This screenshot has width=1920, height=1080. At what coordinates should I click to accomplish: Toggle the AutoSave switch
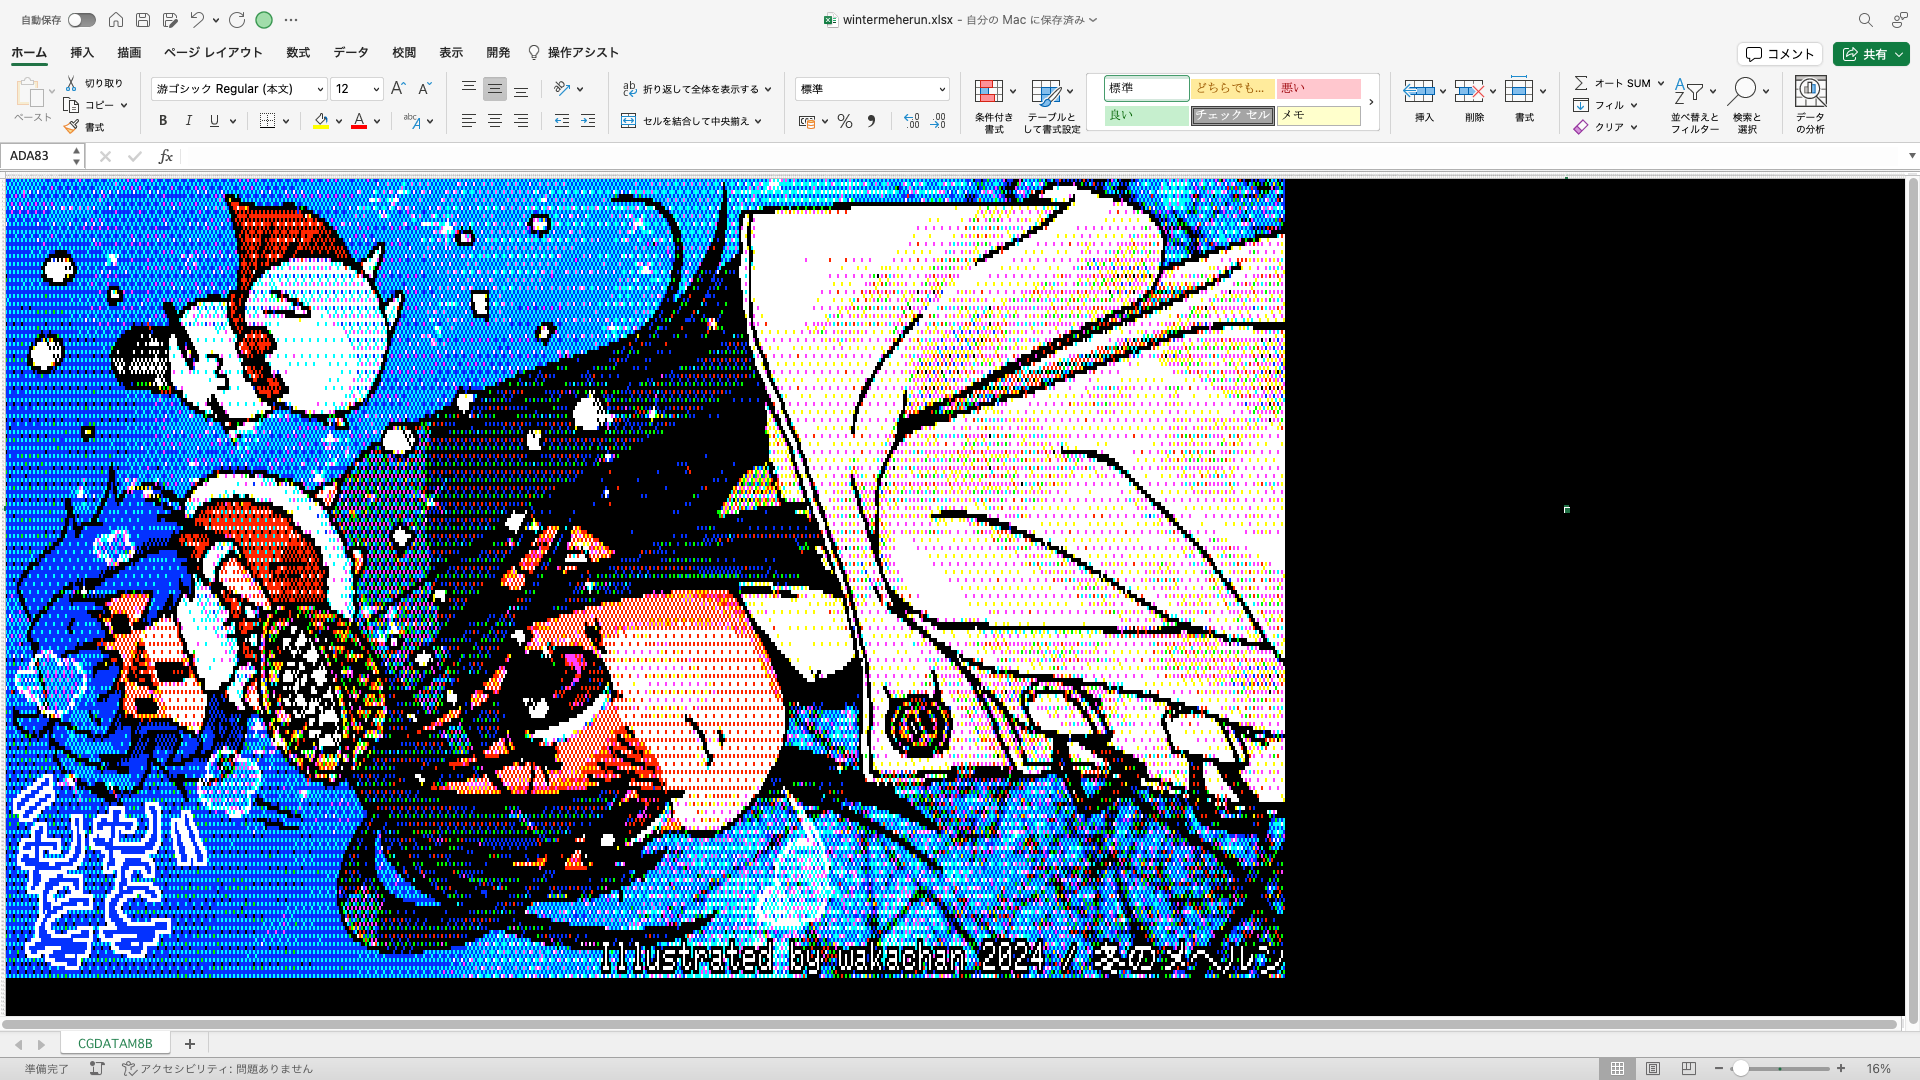click(82, 20)
